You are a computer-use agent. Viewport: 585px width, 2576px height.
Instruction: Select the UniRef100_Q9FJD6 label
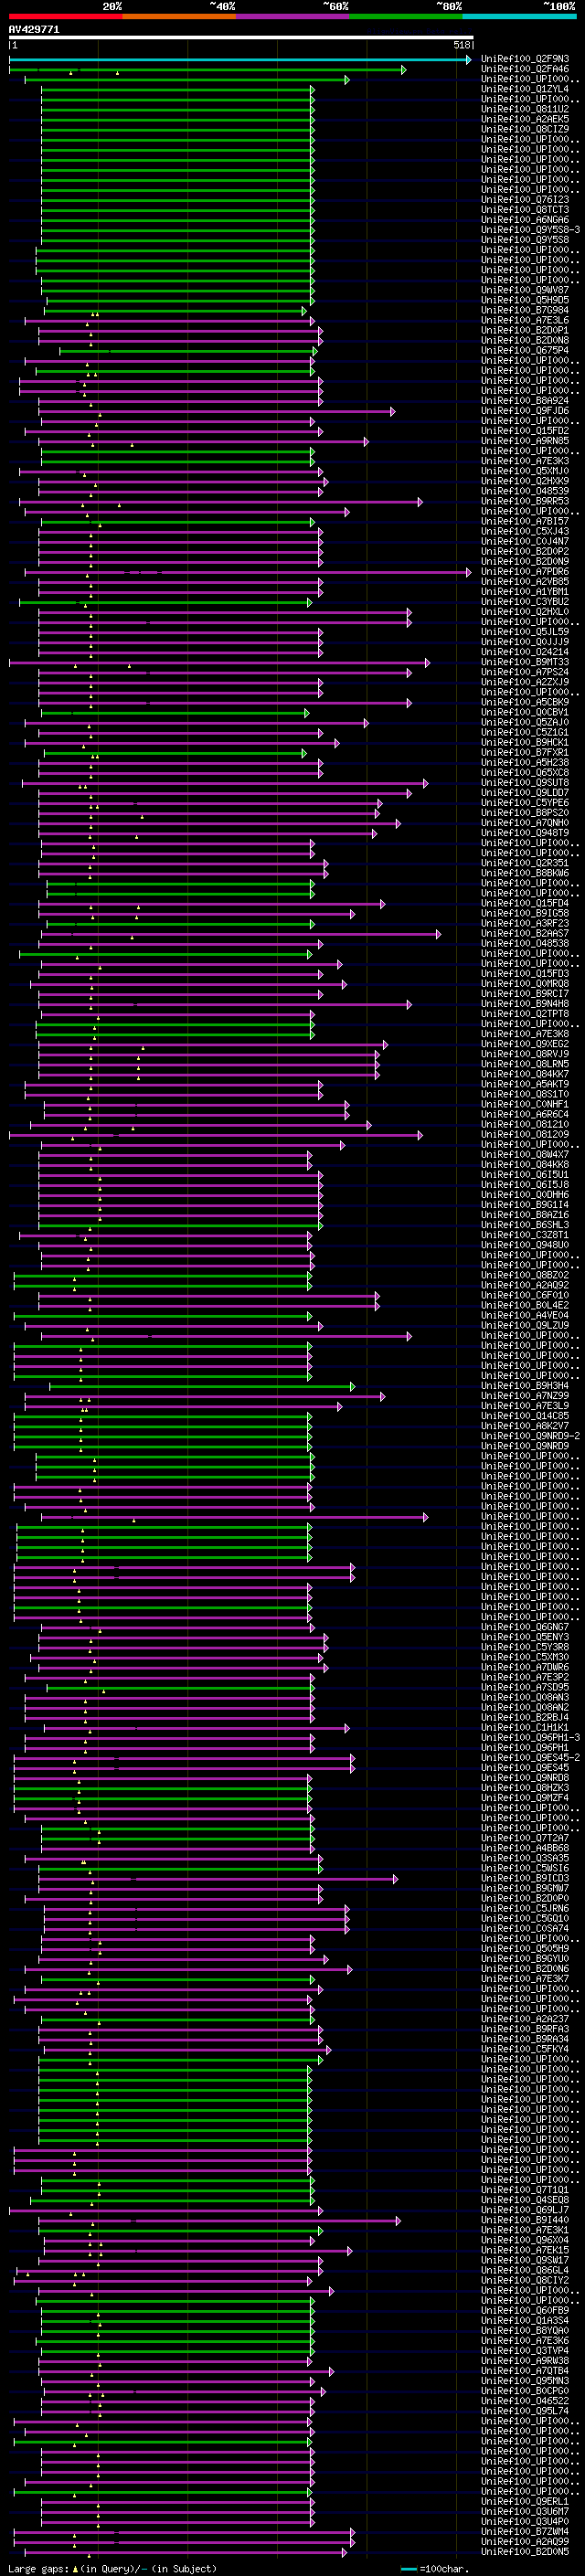pos(525,411)
